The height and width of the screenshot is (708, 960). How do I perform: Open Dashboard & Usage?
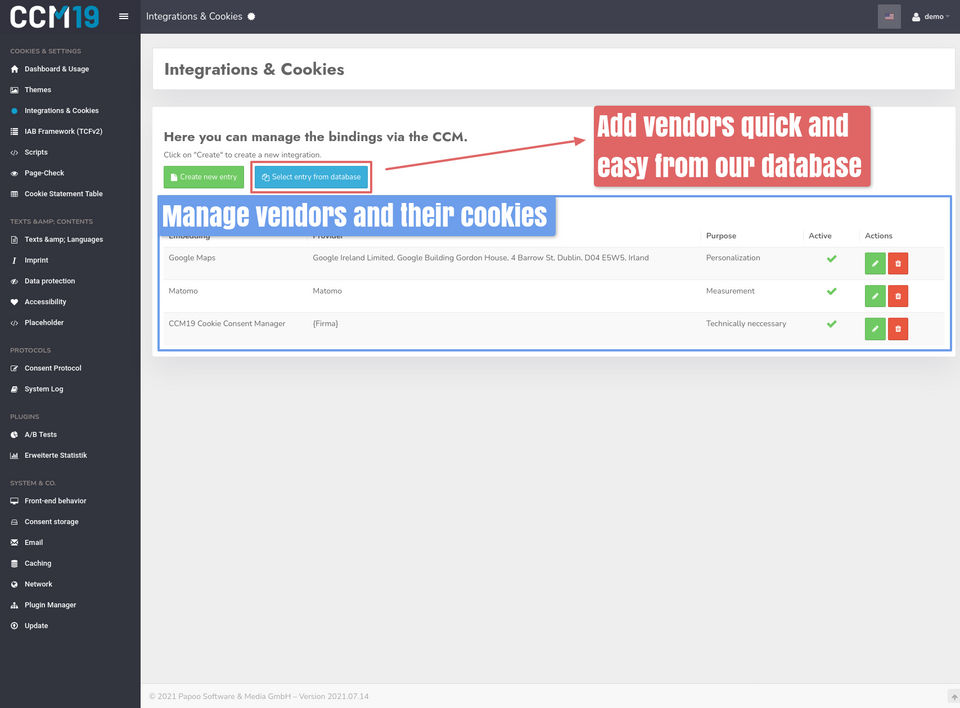point(56,69)
